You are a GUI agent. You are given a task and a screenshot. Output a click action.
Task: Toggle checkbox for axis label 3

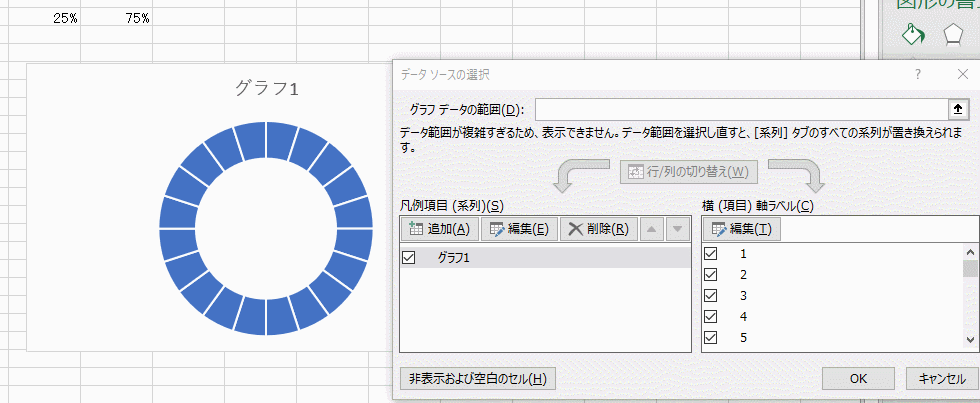[711, 296]
